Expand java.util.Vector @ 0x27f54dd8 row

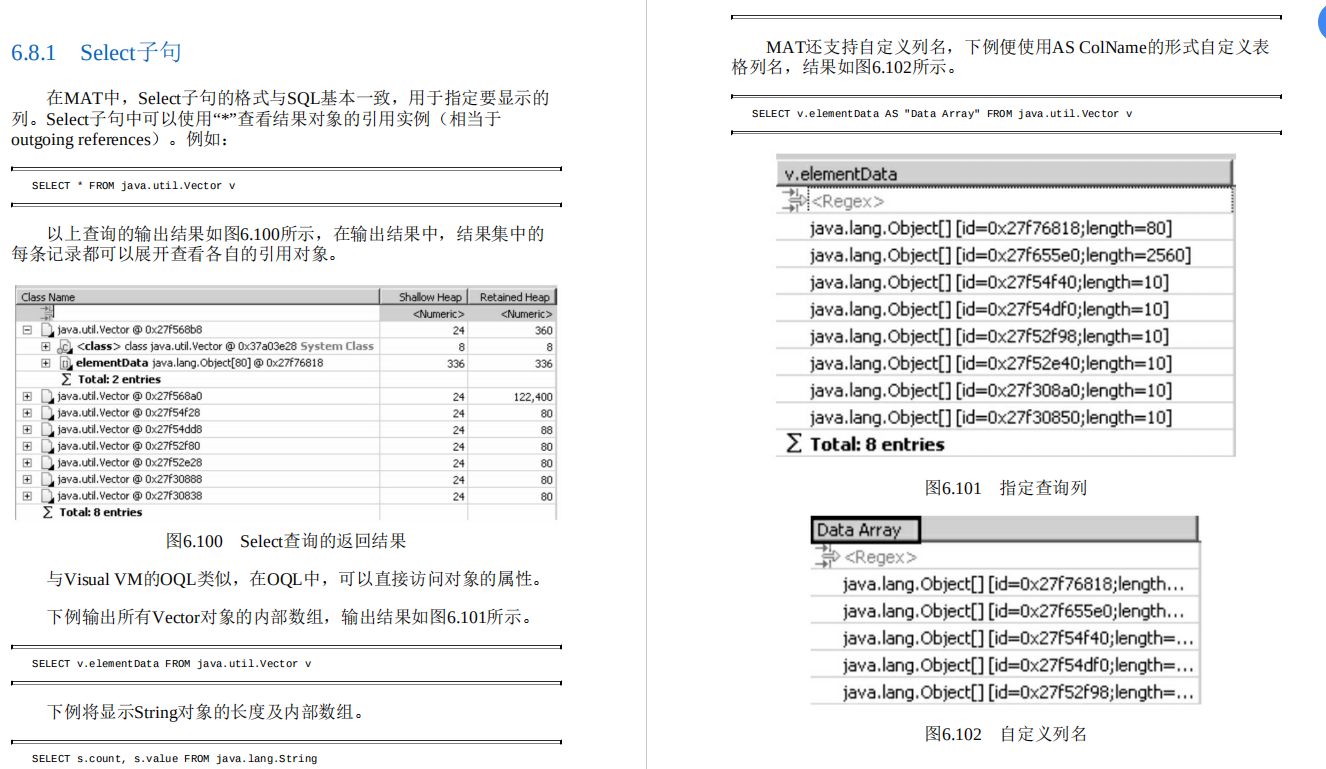(27, 429)
